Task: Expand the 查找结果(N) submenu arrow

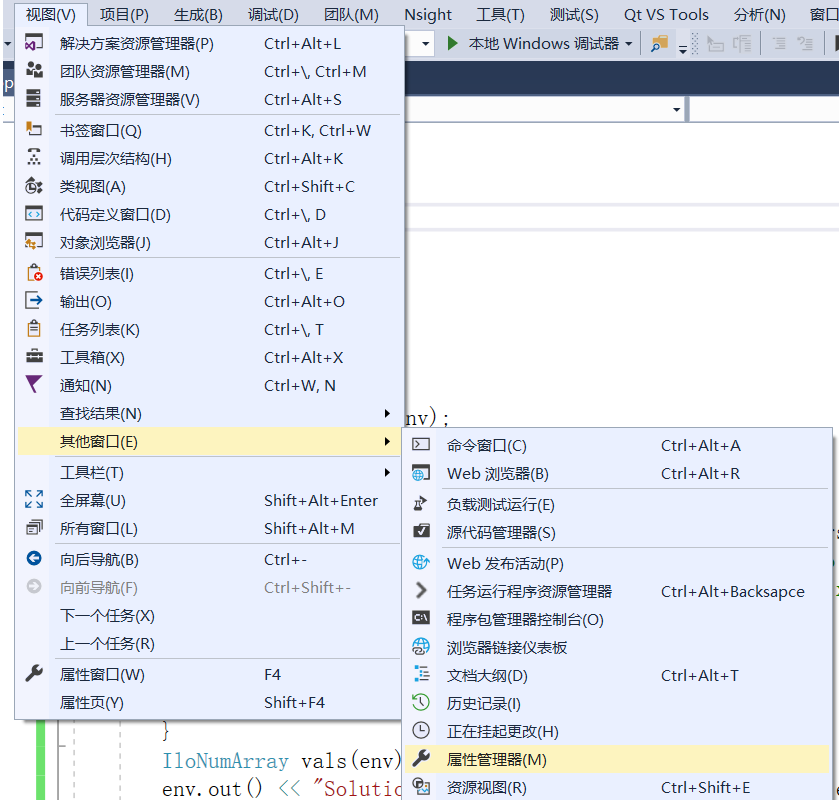Action: [387, 413]
